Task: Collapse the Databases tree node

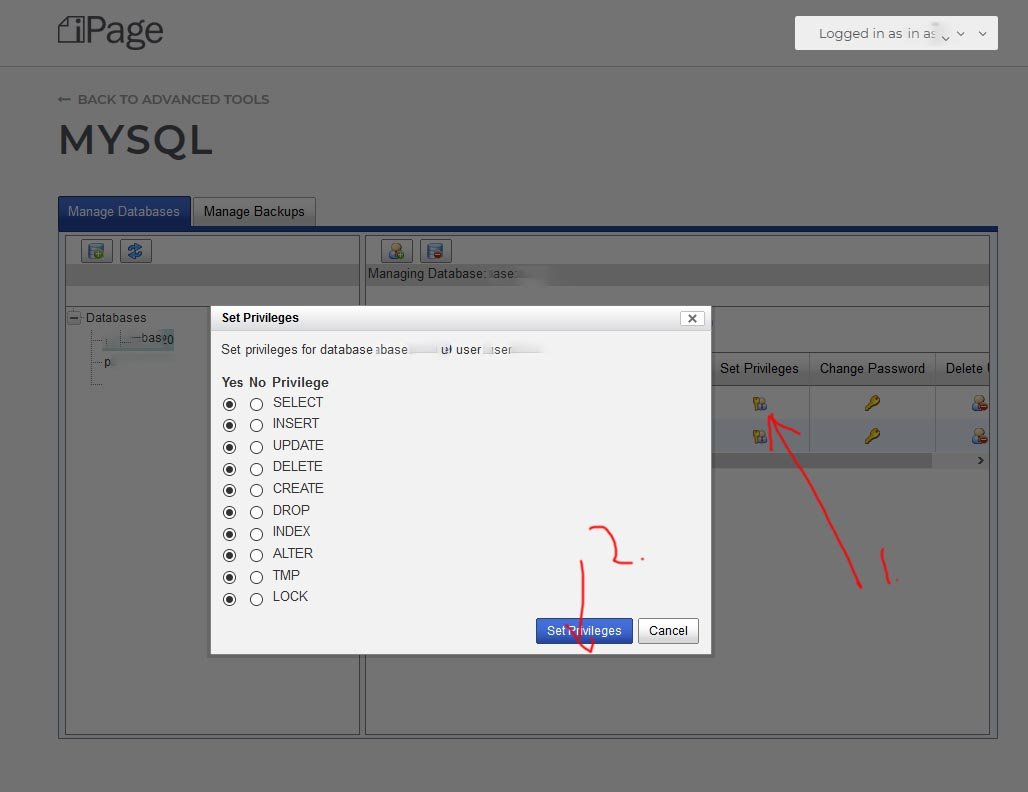Action: (74, 317)
